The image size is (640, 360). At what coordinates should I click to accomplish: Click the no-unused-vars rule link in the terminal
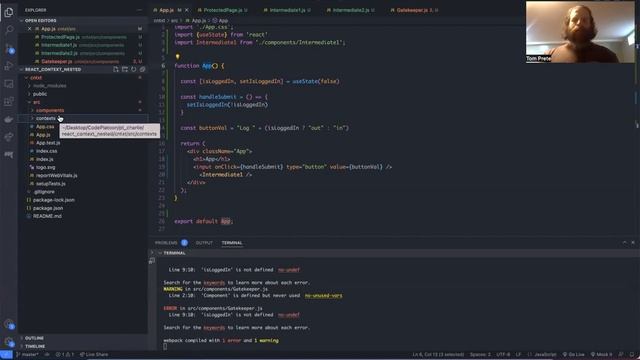click(323, 296)
